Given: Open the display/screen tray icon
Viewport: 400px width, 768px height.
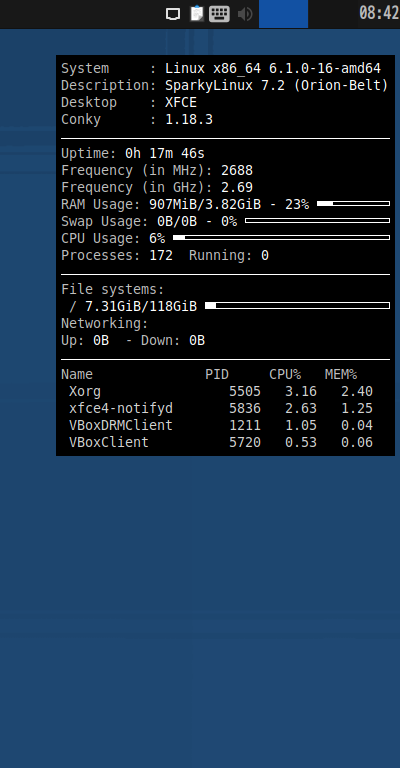Looking at the screenshot, I should 173,14.
